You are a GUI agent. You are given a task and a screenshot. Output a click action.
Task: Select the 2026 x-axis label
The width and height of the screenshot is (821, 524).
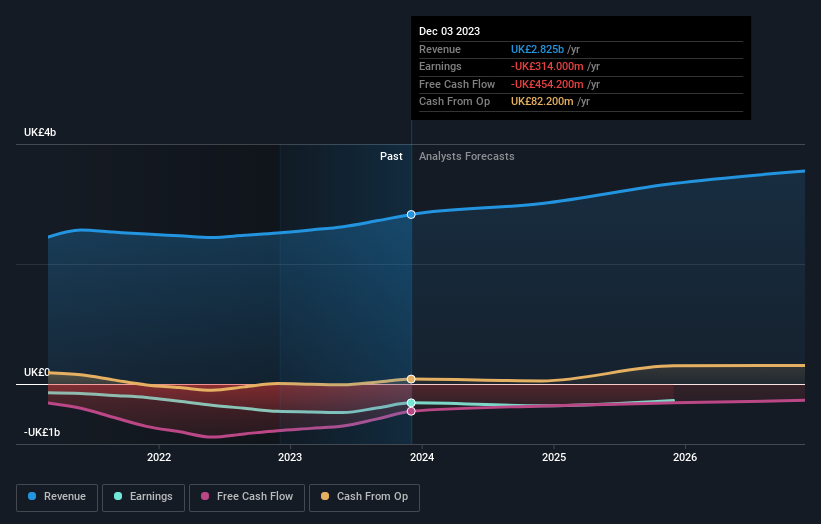(x=685, y=457)
